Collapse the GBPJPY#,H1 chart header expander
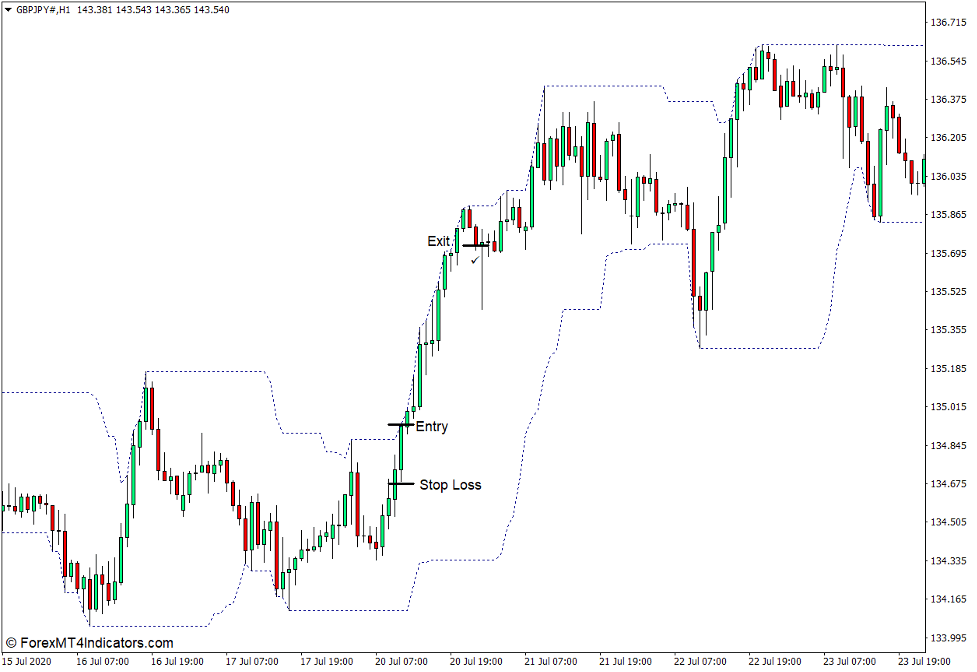The image size is (977, 672). click(8, 10)
